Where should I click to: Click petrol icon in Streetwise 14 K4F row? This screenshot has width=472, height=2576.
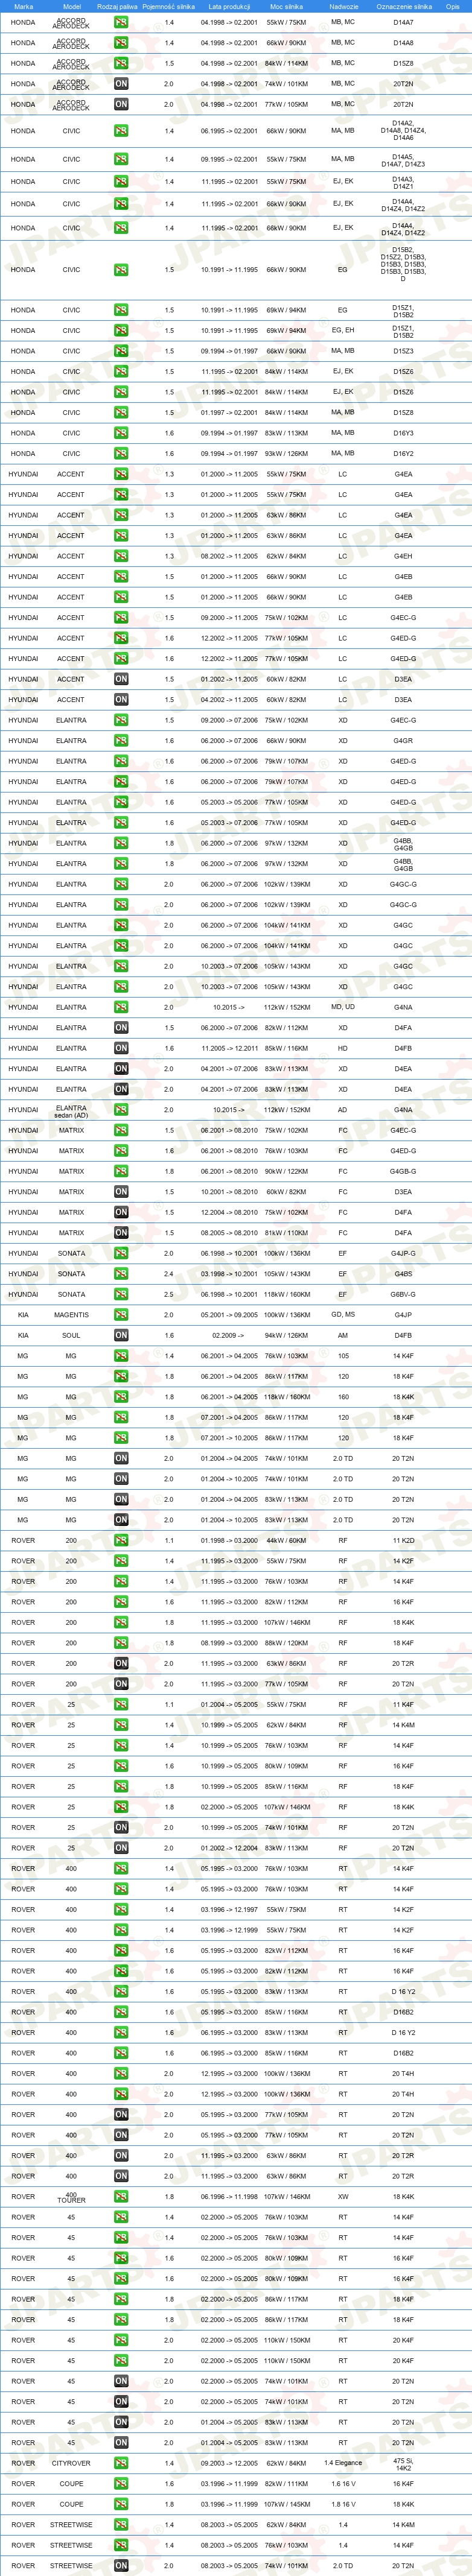tap(121, 2545)
